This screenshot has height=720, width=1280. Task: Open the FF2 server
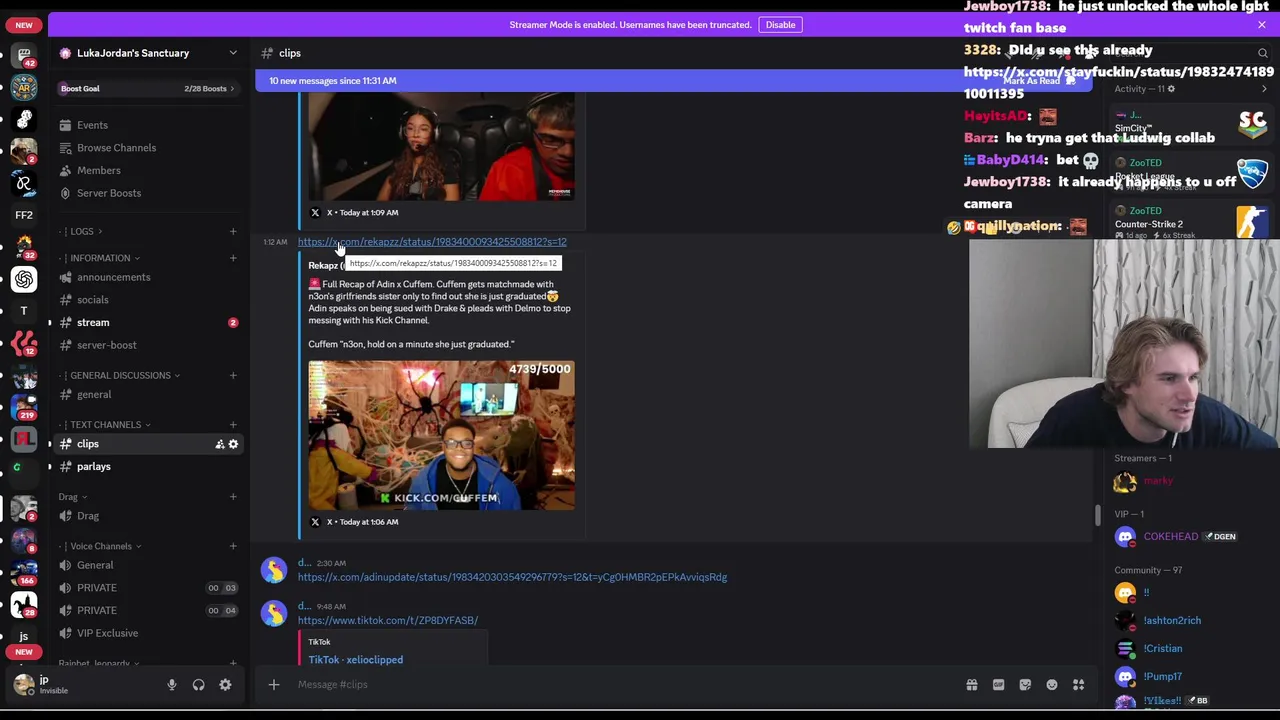point(24,215)
